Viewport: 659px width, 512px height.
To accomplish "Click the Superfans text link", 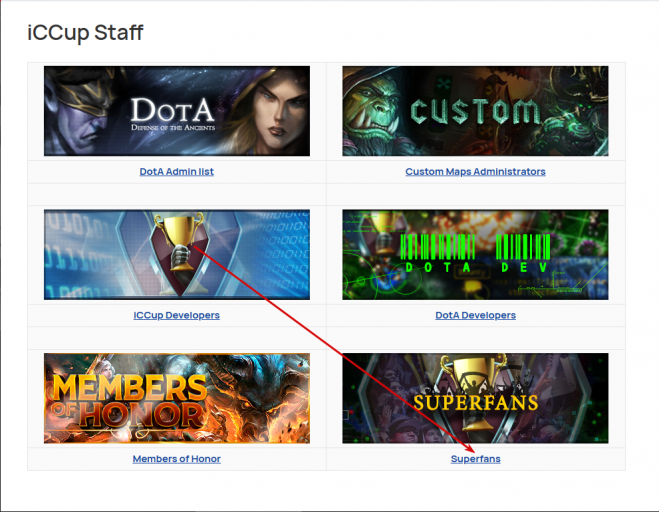I will pyautogui.click(x=475, y=459).
